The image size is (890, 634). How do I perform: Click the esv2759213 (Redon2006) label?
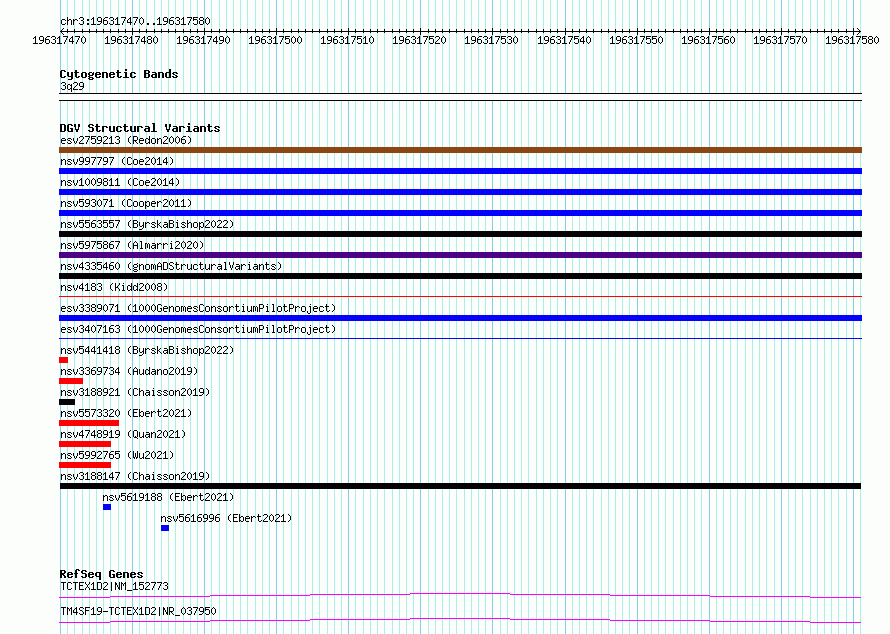point(126,140)
